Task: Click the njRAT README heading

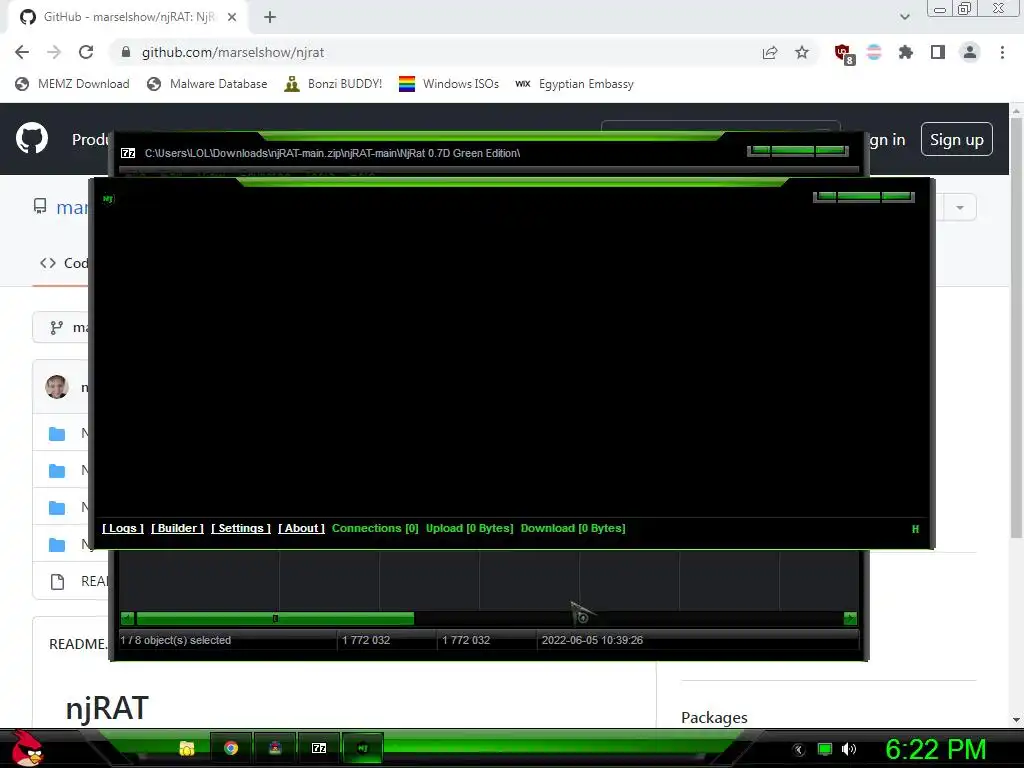Action: (107, 708)
